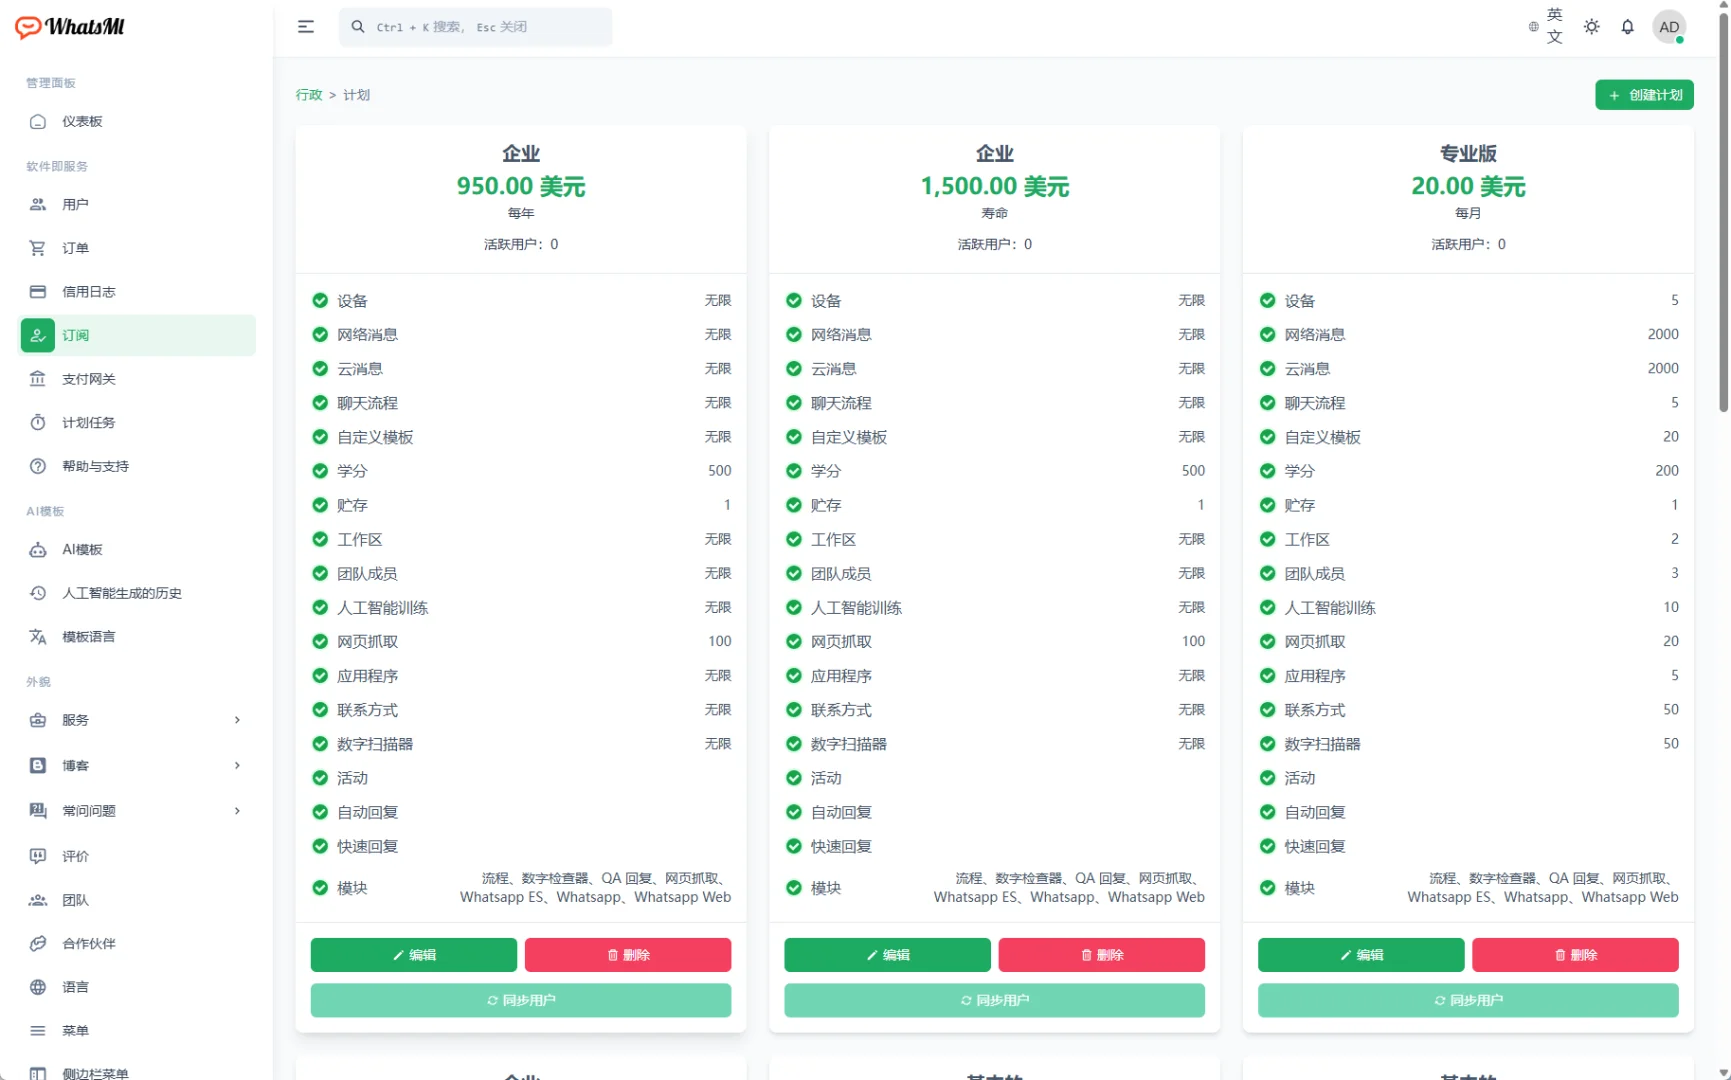The image size is (1731, 1080).
Task: Select the 模板语言 translate icon
Action: pos(38,637)
